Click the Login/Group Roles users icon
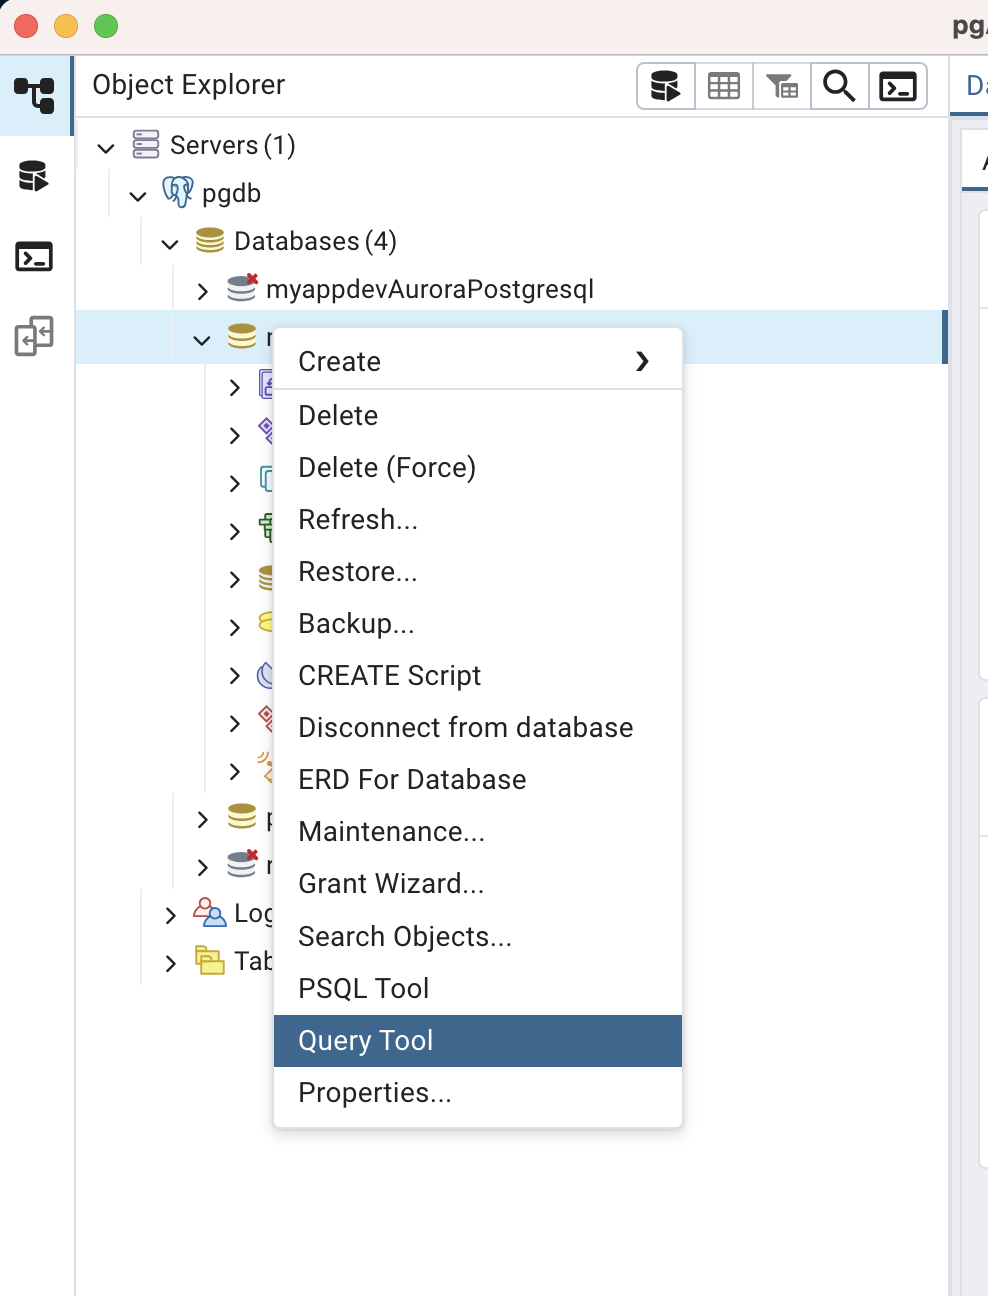988x1296 pixels. [x=209, y=912]
